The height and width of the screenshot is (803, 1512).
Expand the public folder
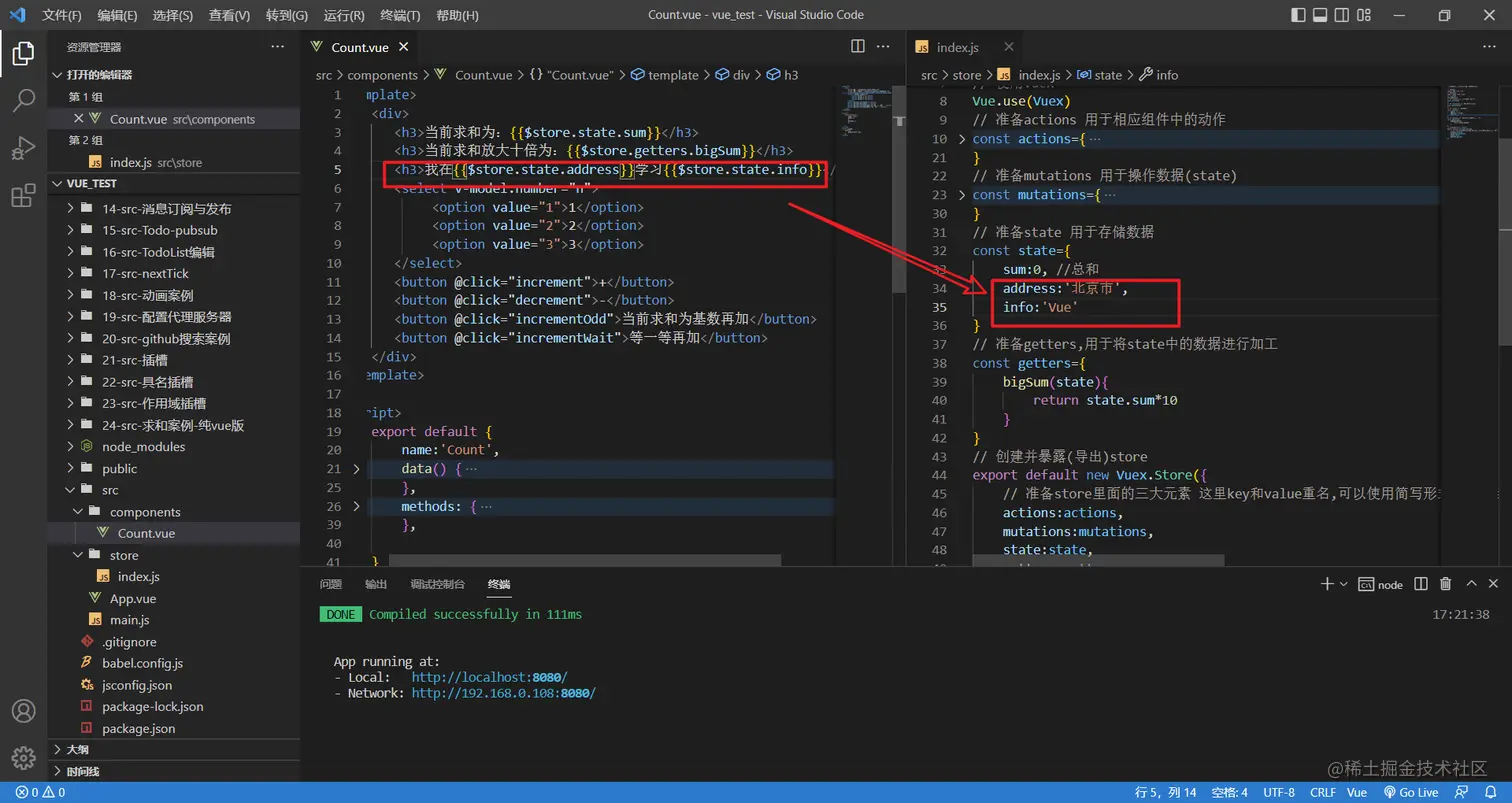click(175, 468)
